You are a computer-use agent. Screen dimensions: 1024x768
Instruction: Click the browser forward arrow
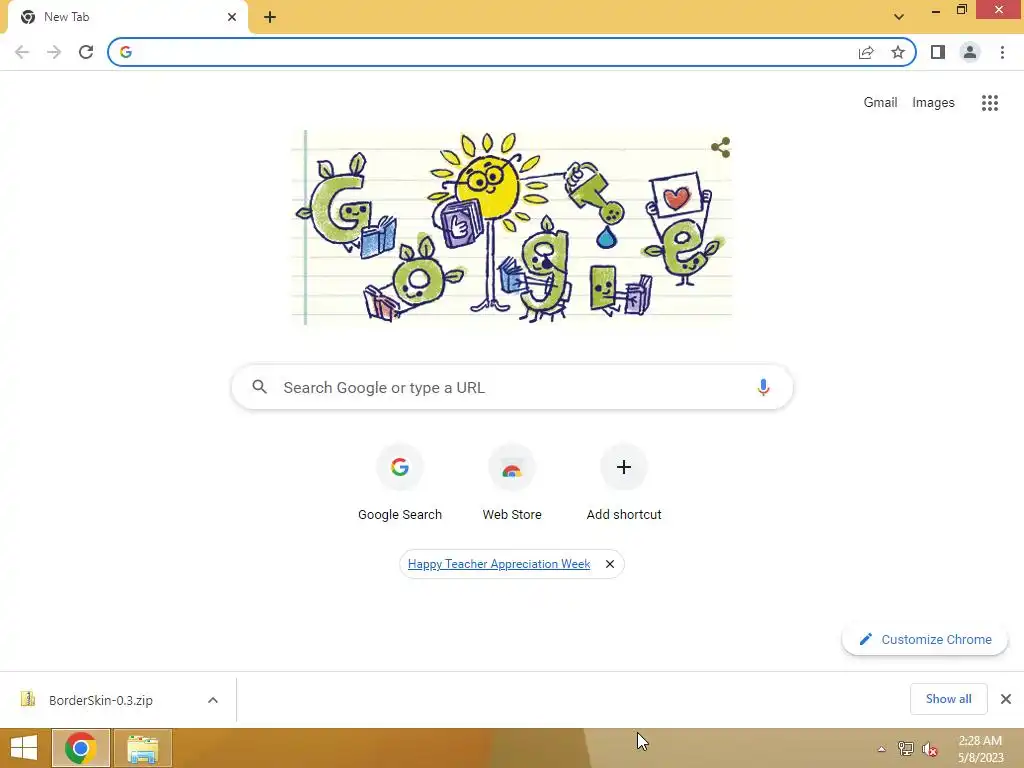tap(54, 52)
